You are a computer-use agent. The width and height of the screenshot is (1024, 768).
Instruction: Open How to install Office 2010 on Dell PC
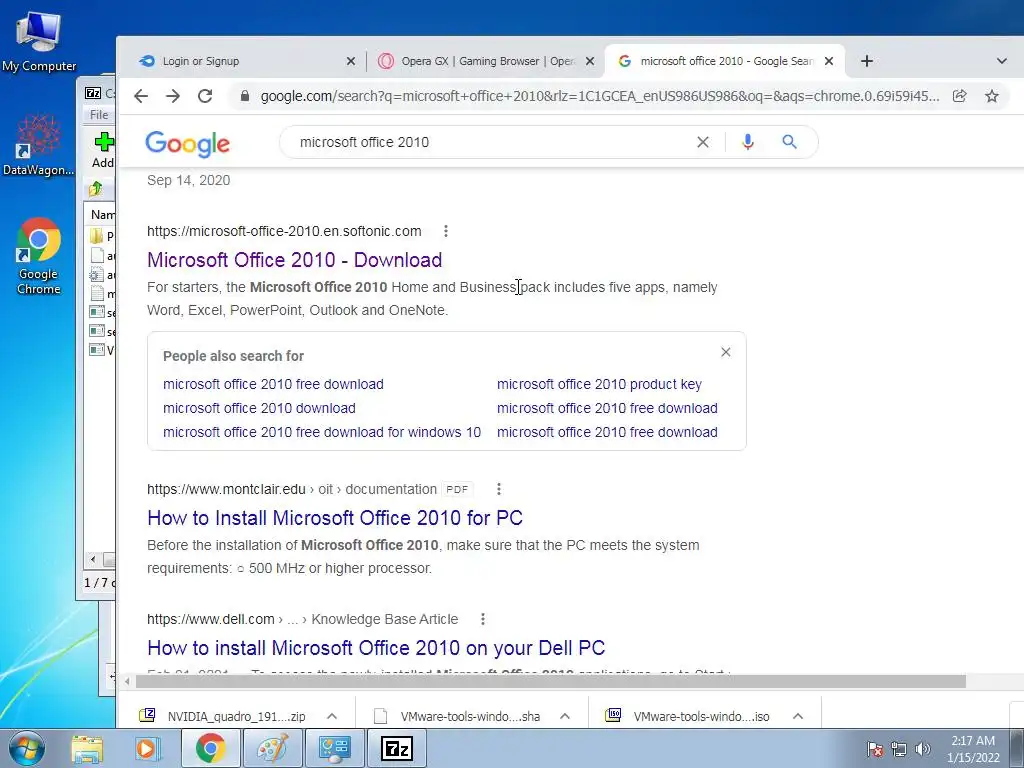(x=376, y=648)
